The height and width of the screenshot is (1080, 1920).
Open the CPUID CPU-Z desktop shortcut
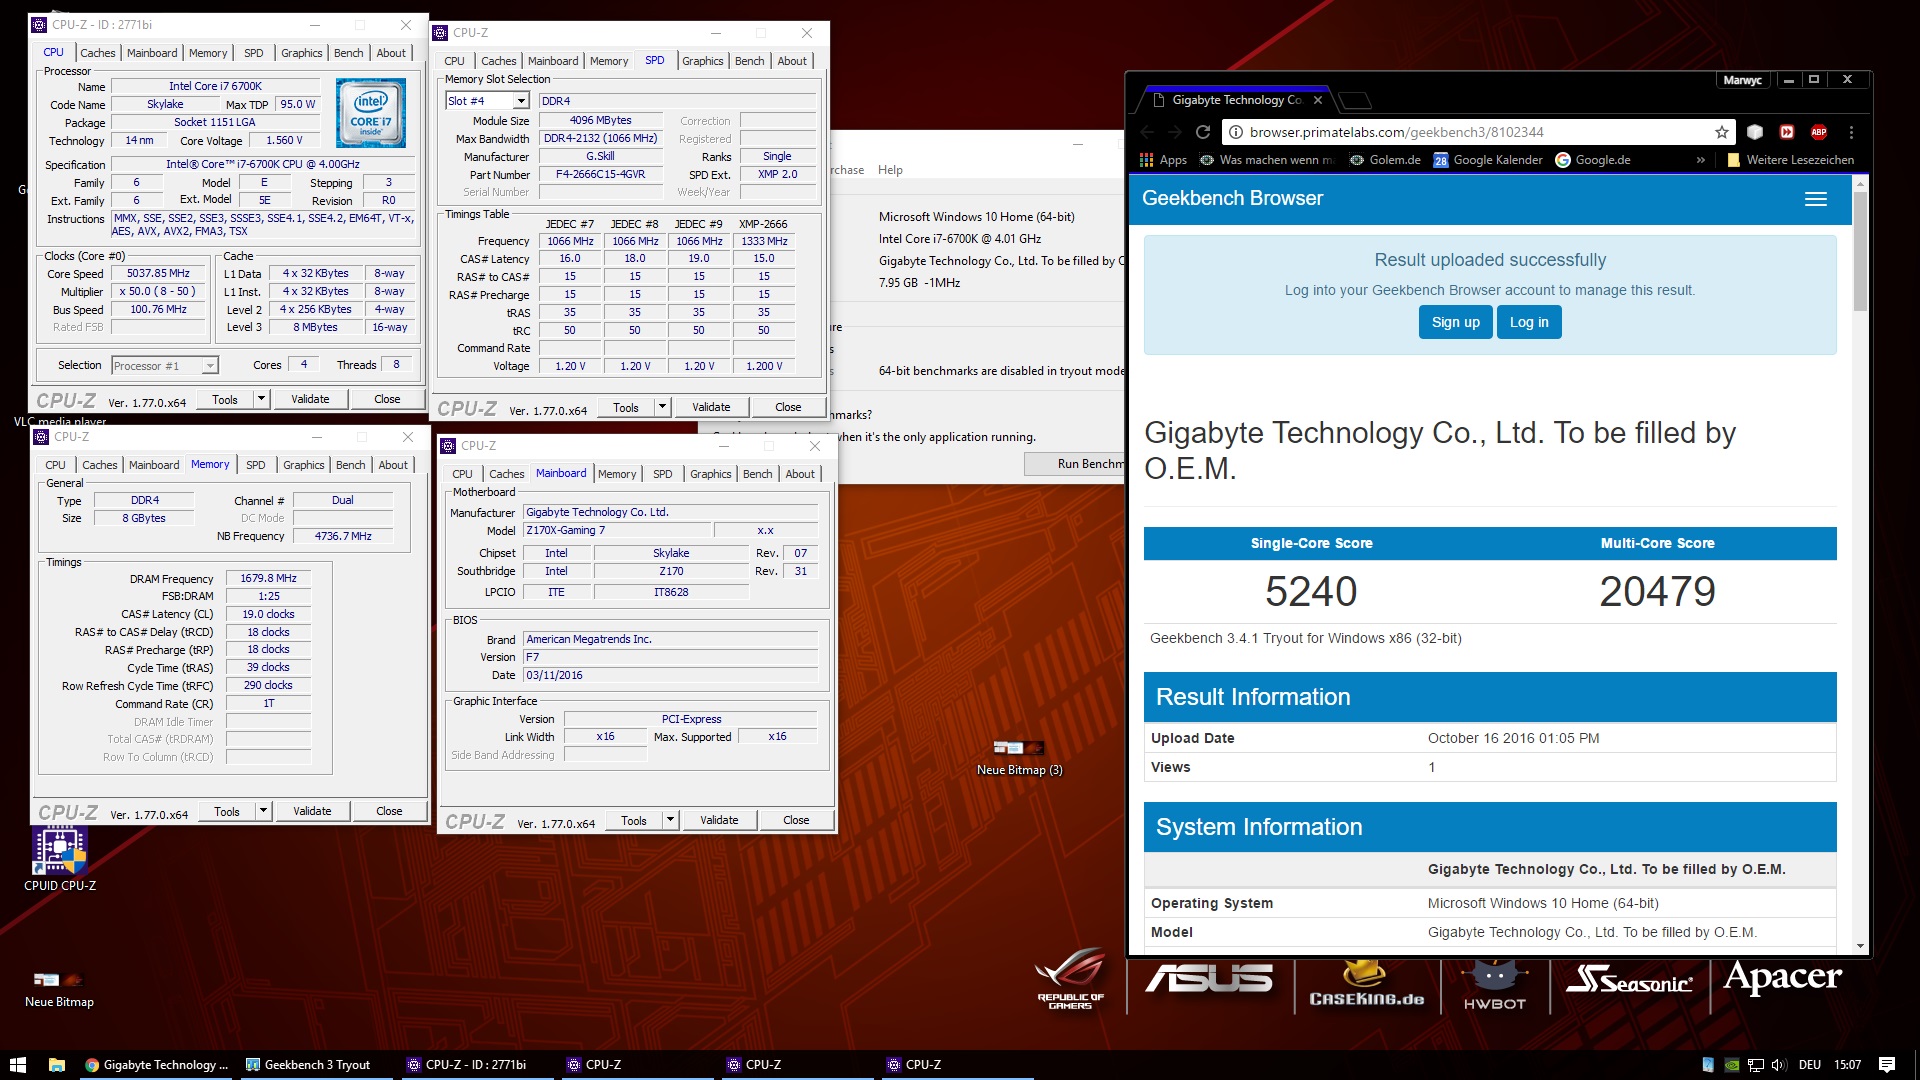(60, 860)
